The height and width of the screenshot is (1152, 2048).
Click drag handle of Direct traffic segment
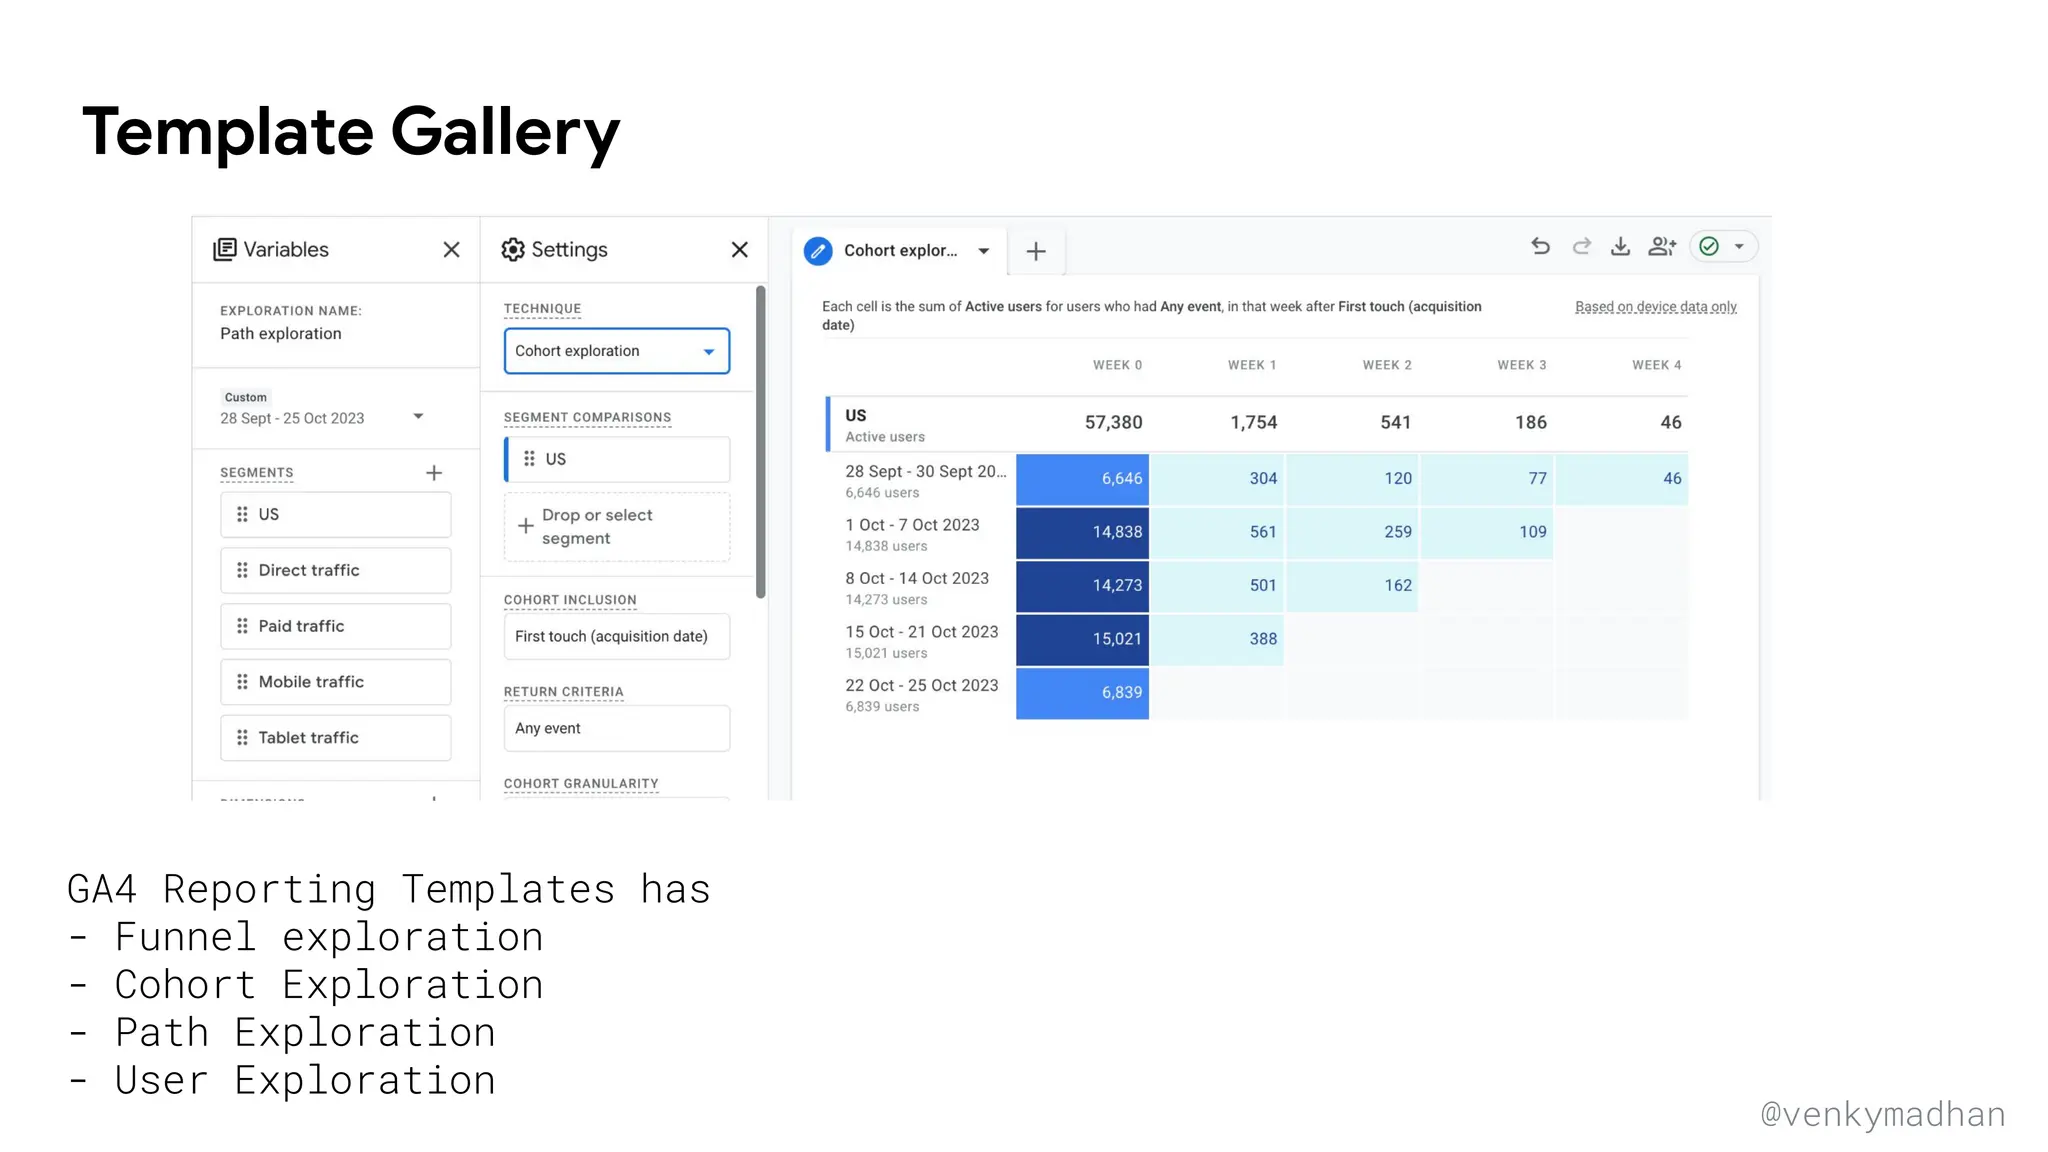coord(242,570)
